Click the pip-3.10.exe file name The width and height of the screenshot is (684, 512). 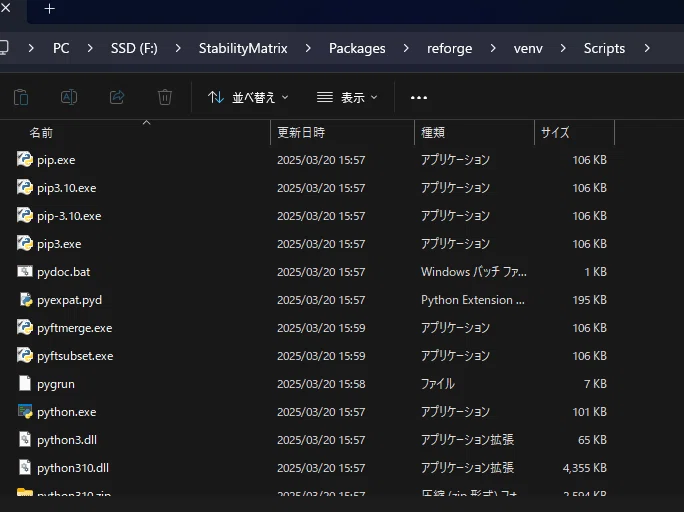pyautogui.click(x=69, y=216)
